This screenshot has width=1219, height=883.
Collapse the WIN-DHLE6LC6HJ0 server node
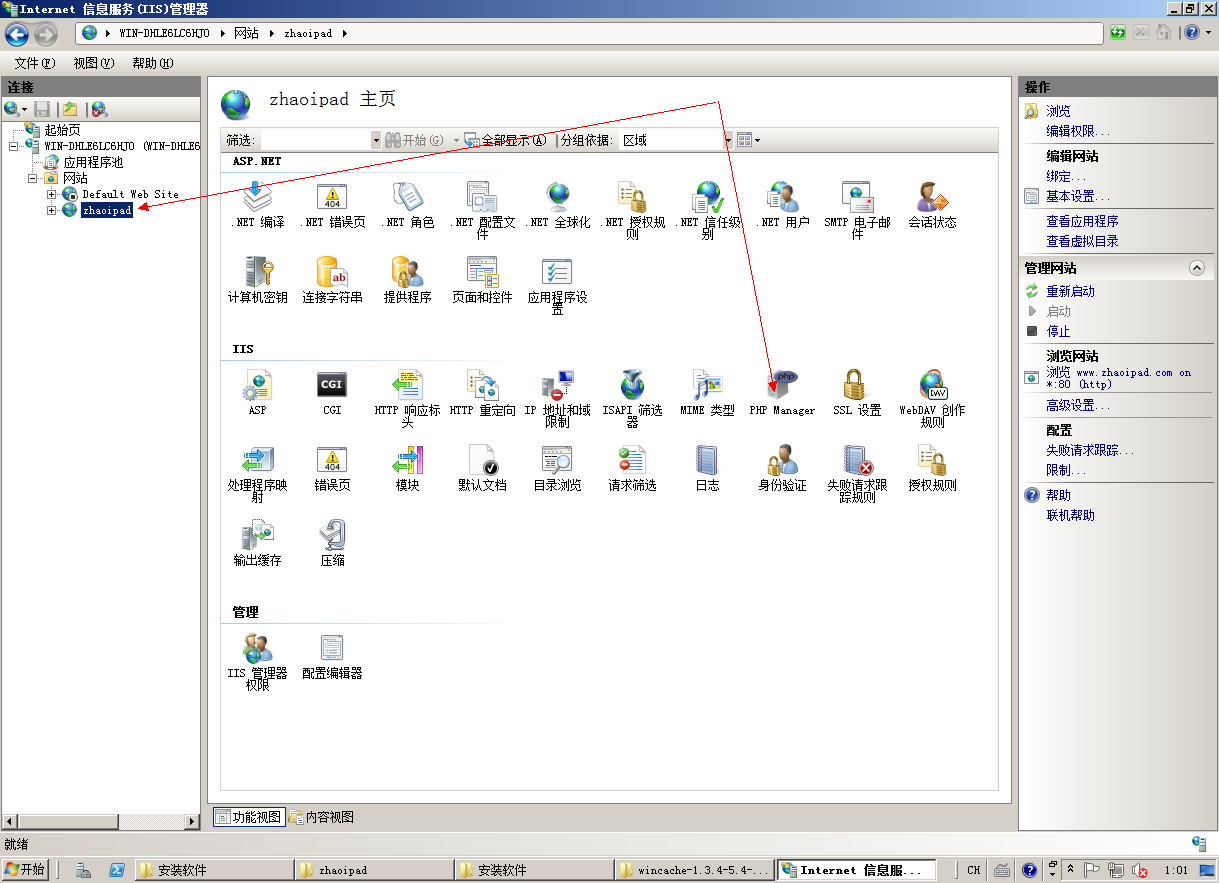[x=14, y=146]
